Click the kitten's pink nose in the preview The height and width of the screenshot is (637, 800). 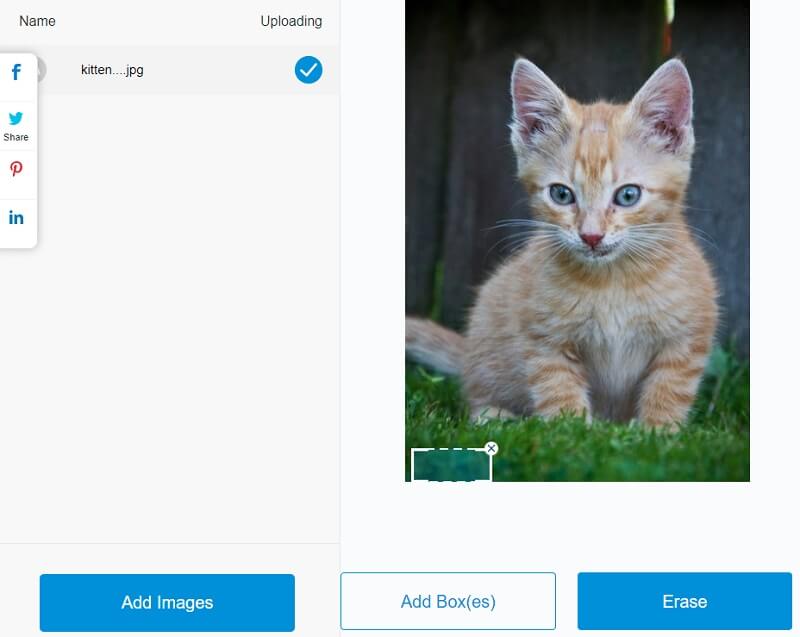(x=592, y=240)
